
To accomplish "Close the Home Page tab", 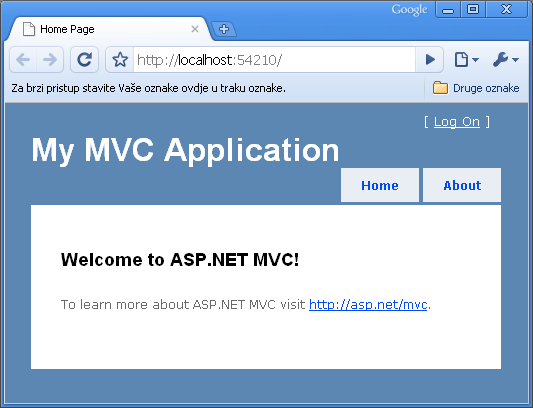I will pos(195,29).
